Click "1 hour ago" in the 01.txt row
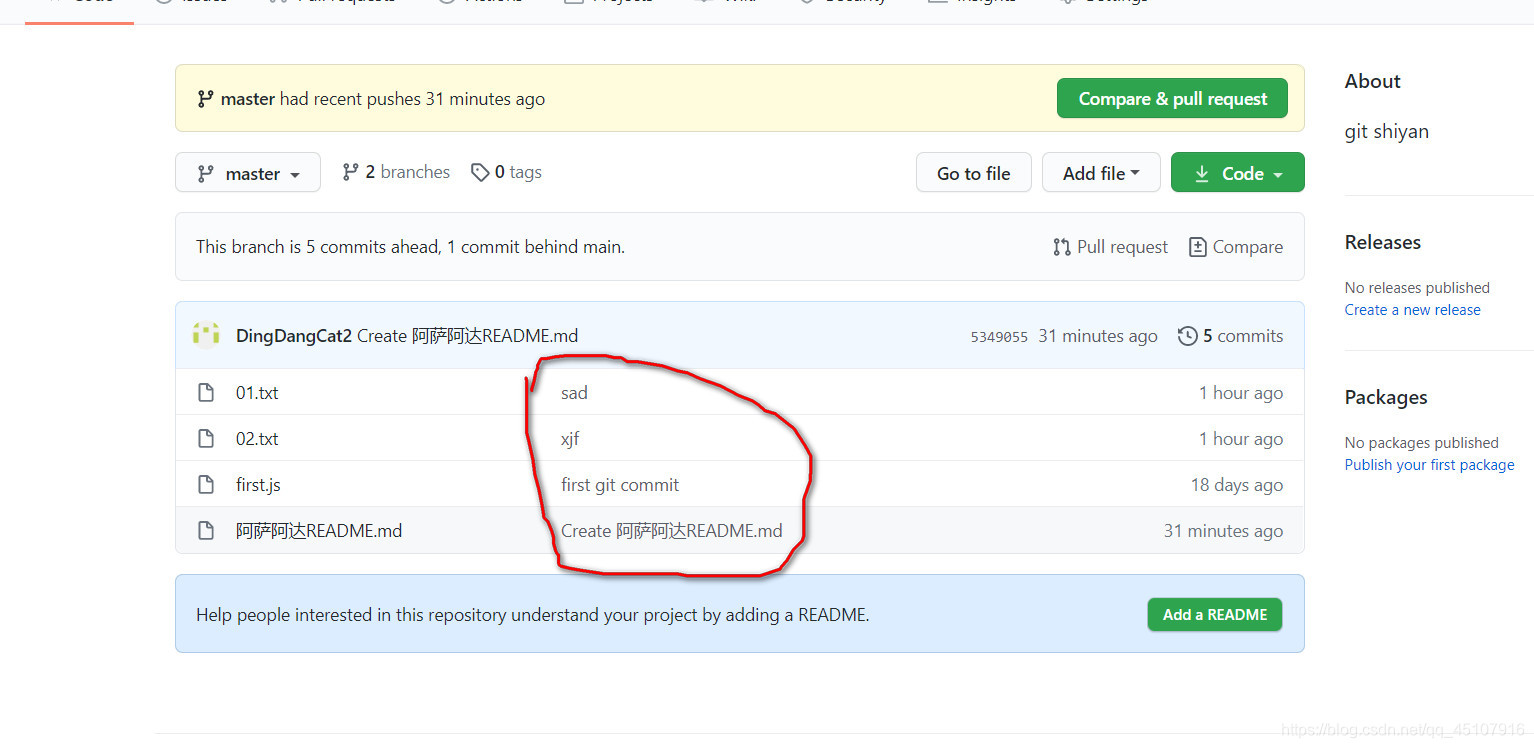1534x748 pixels. click(x=1241, y=393)
